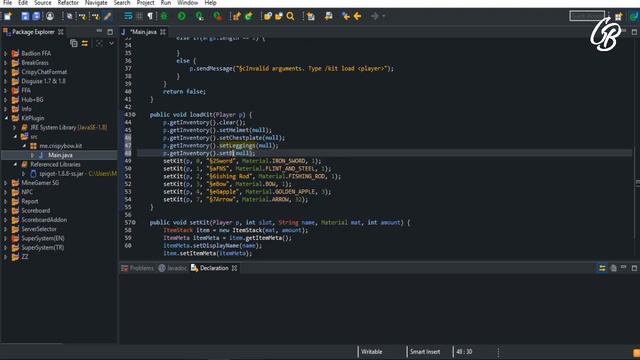Select Main.java in Package Explorer
Viewport: 640px width, 360px height.
[x=60, y=155]
